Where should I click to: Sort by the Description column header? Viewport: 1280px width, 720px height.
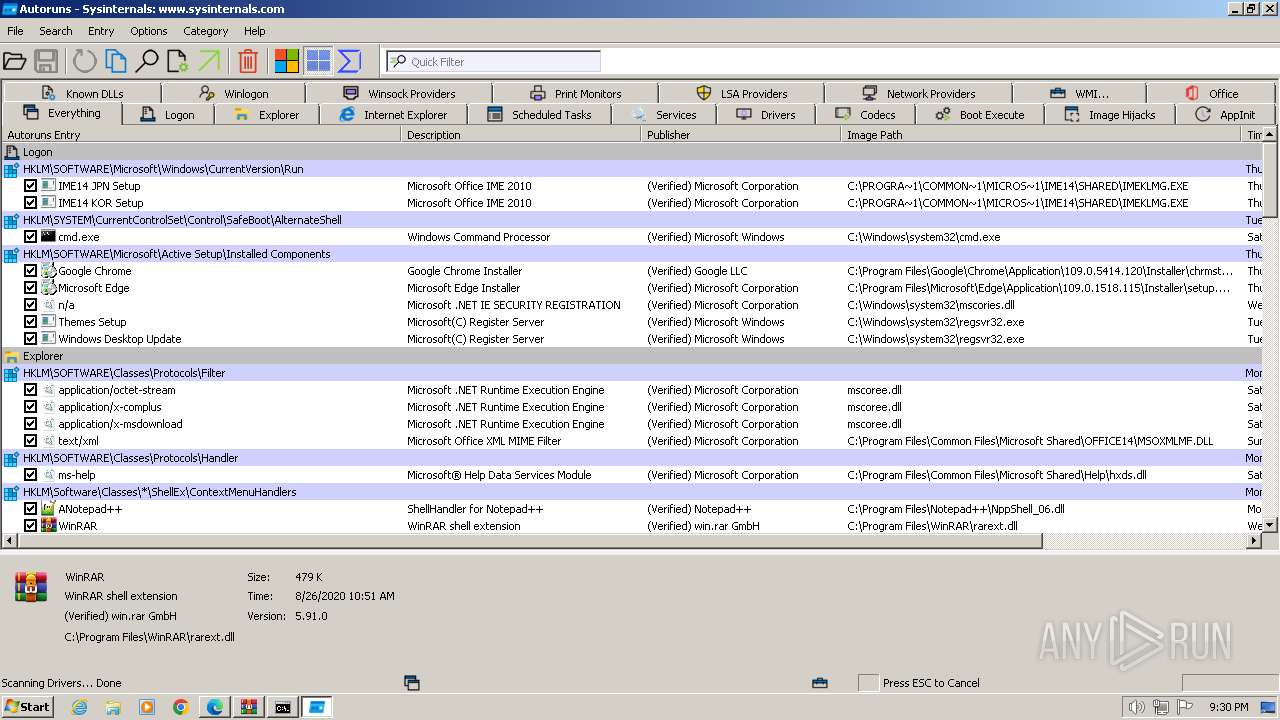[x=521, y=135]
